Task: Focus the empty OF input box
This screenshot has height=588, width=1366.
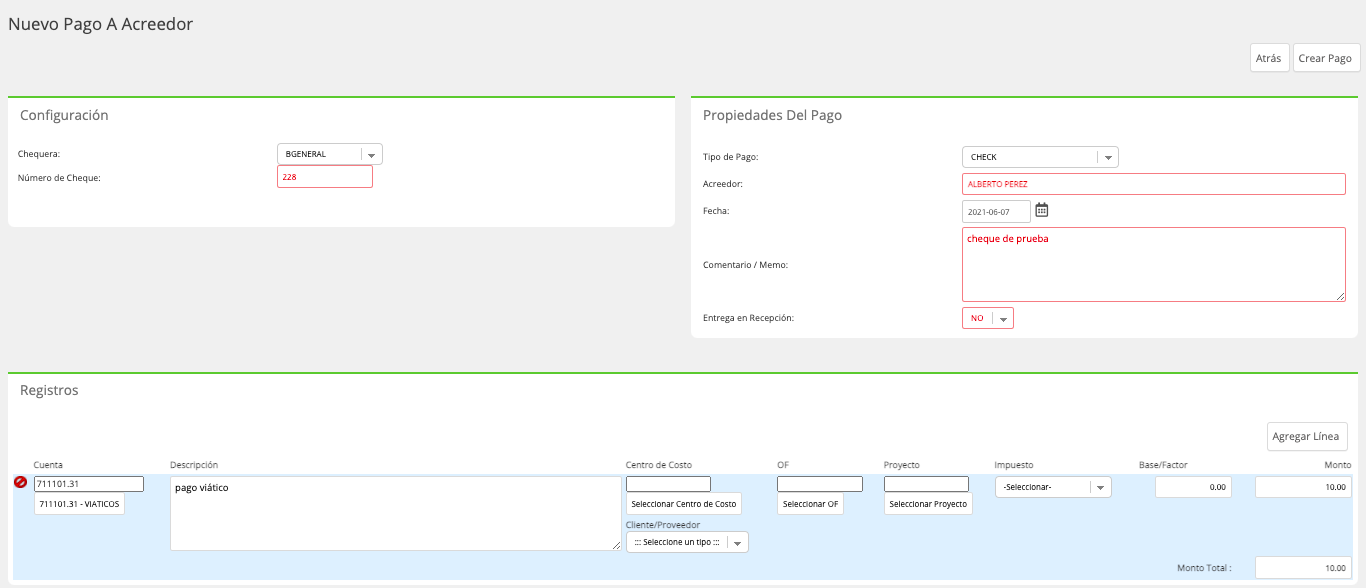Action: [x=820, y=484]
